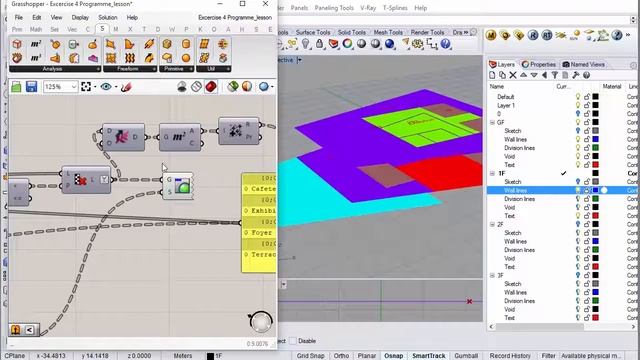This screenshot has height=360, width=640.
Task: Select the Volume (m³) component in Analysis panel
Action: pyautogui.click(x=36, y=58)
